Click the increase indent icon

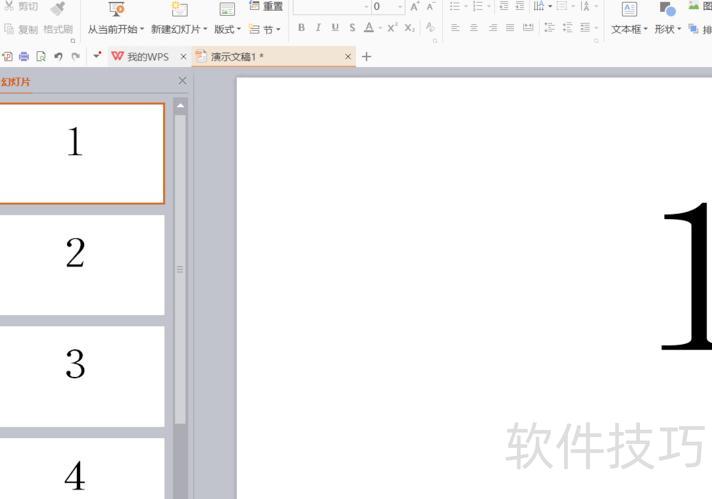tap(520, 6)
